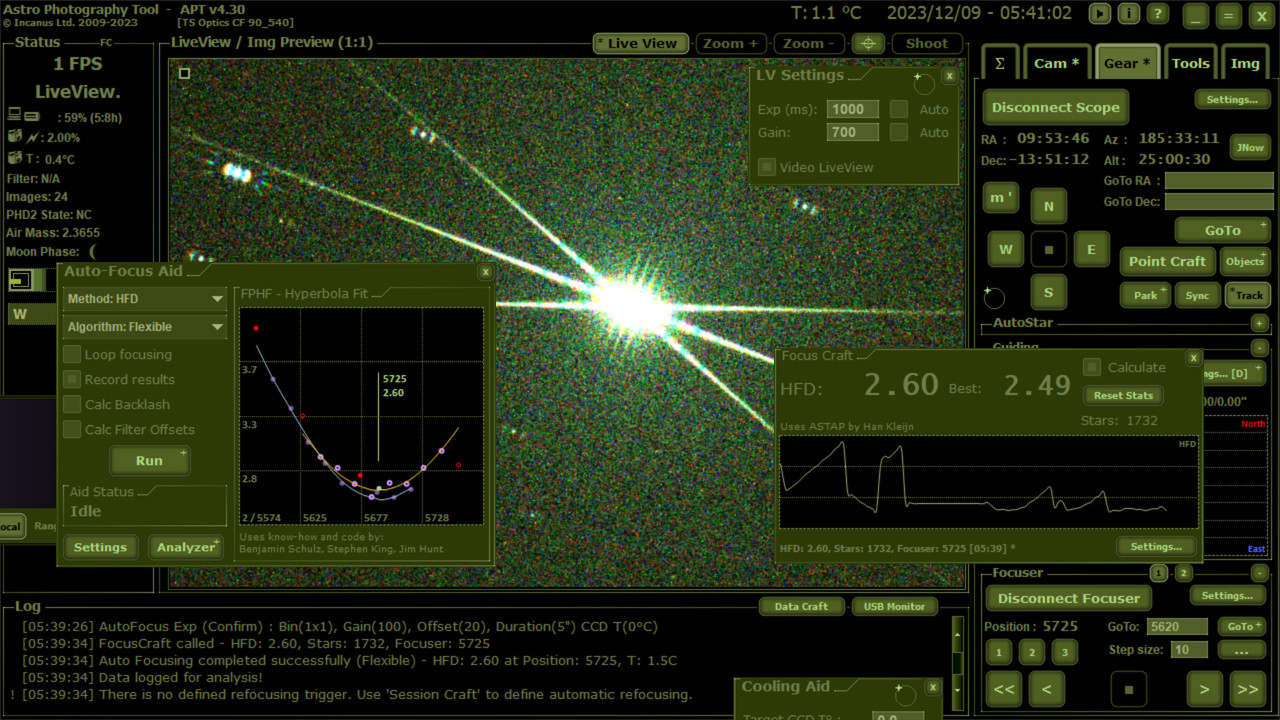Slew the telescope south with S
The image size is (1280, 720).
pyautogui.click(x=1048, y=293)
